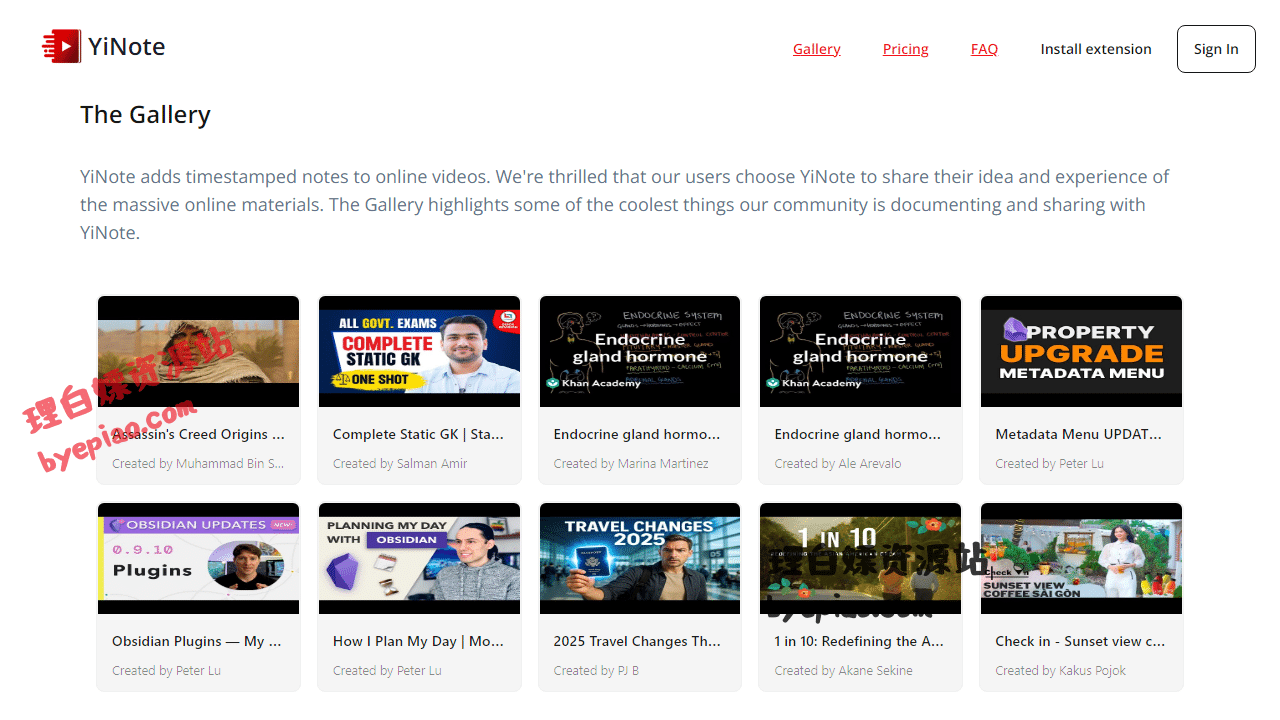The height and width of the screenshot is (720, 1280).
Task: Open the Gallery navigation link
Action: (x=816, y=49)
